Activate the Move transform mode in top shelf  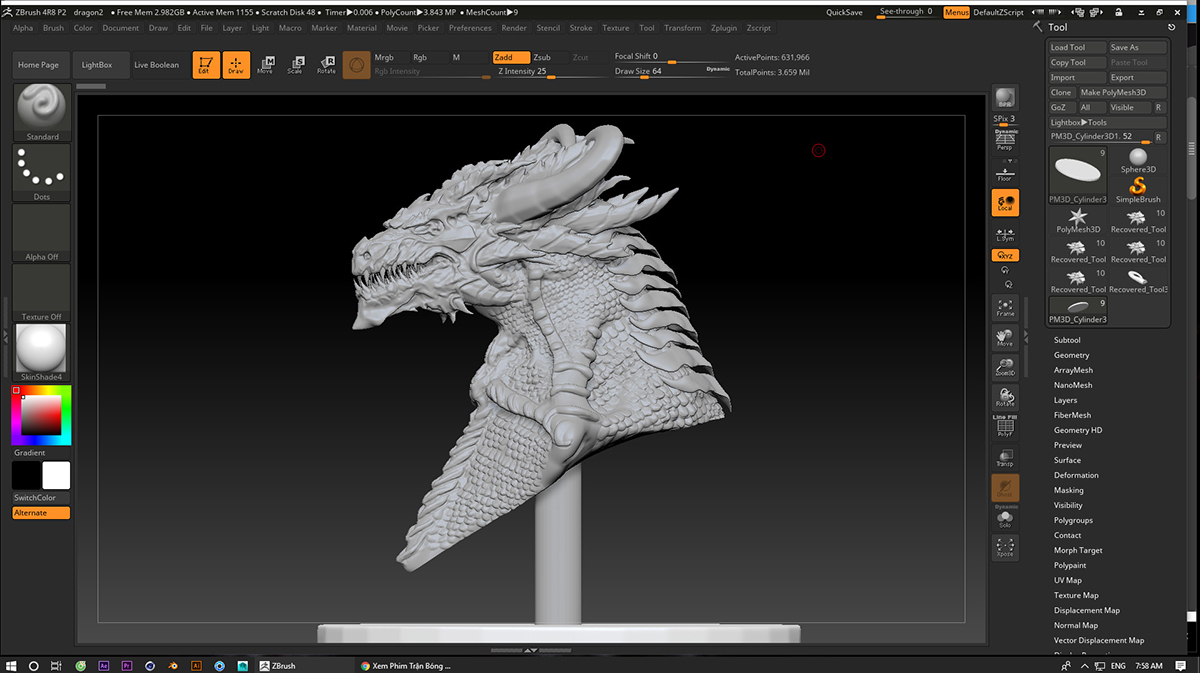tap(265, 65)
